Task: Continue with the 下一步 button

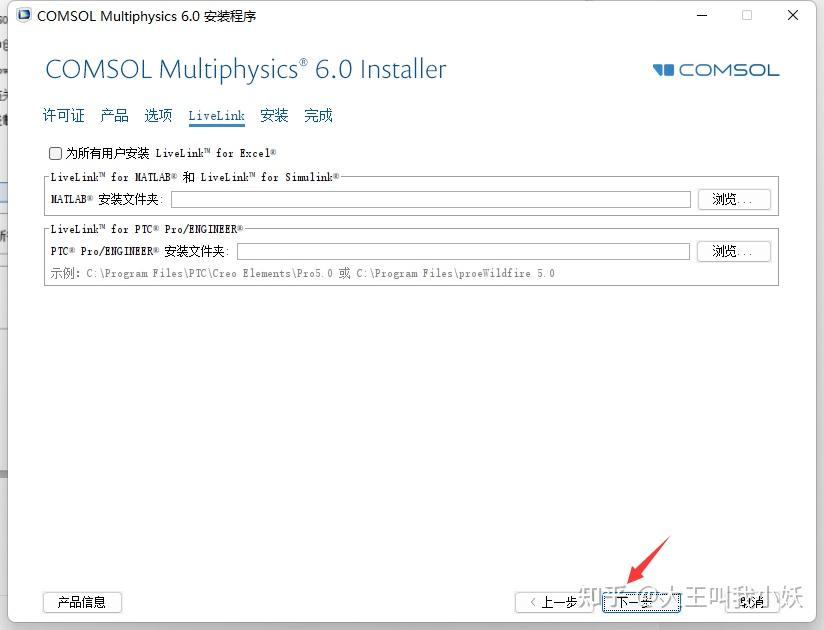Action: 642,602
